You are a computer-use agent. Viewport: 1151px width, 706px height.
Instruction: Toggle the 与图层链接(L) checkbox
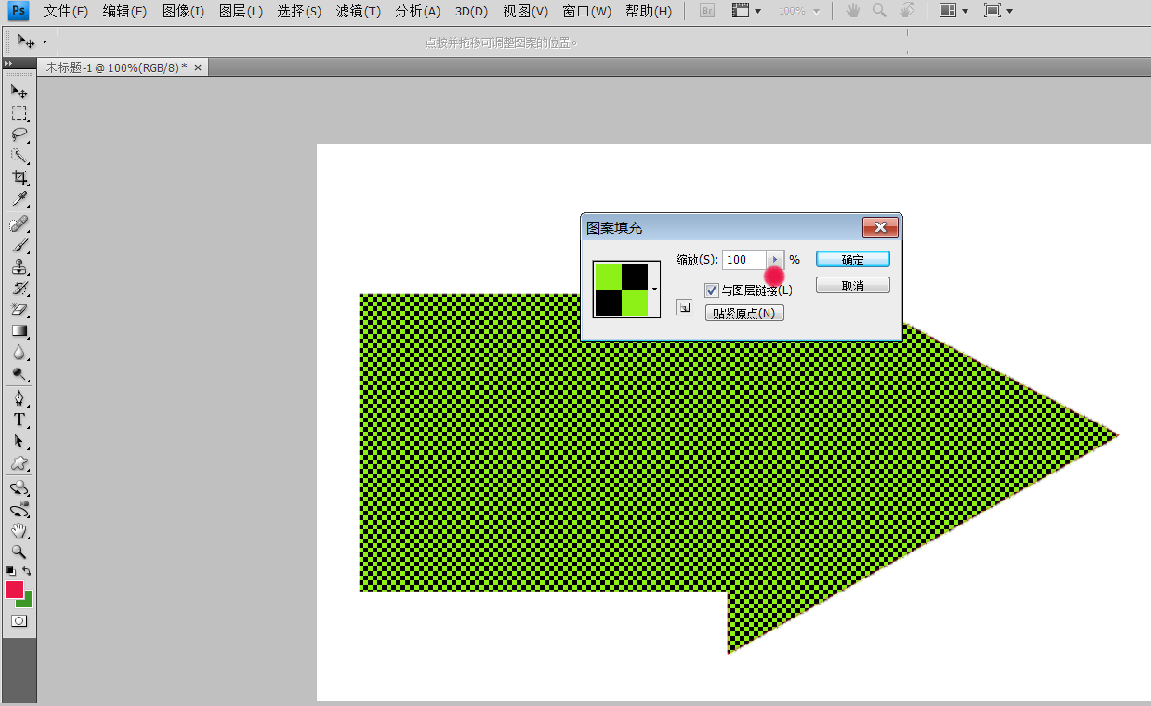pyautogui.click(x=711, y=291)
